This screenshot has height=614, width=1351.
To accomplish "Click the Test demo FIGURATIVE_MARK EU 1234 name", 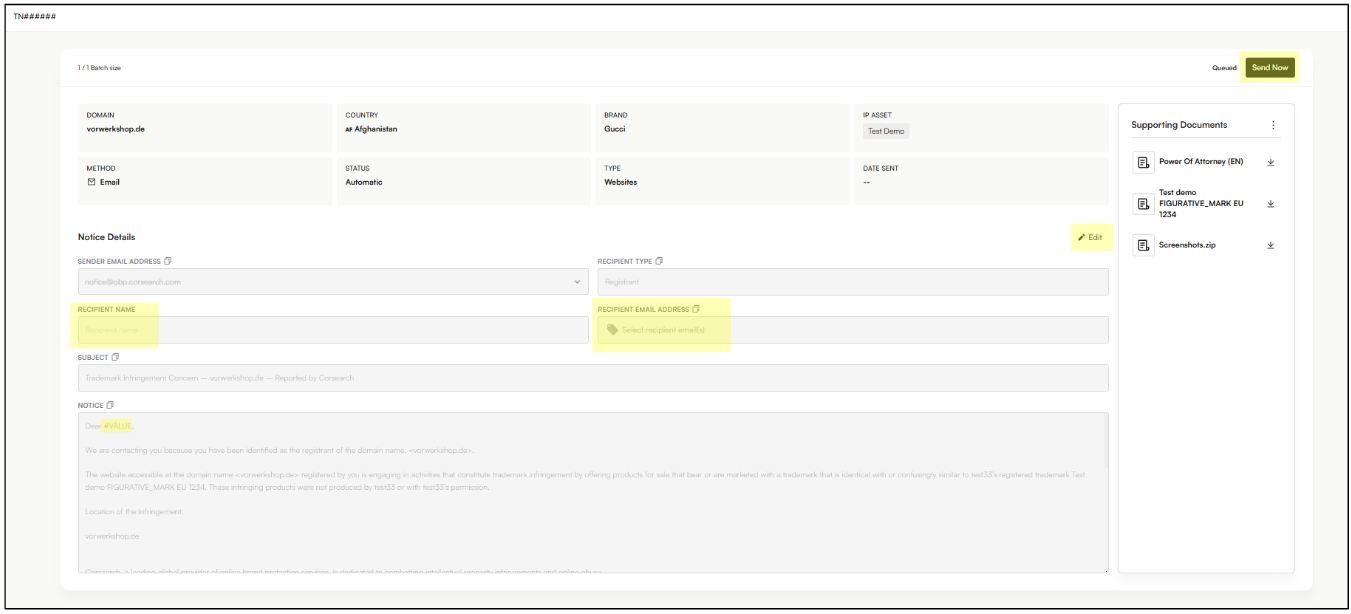I will coord(1199,203).
